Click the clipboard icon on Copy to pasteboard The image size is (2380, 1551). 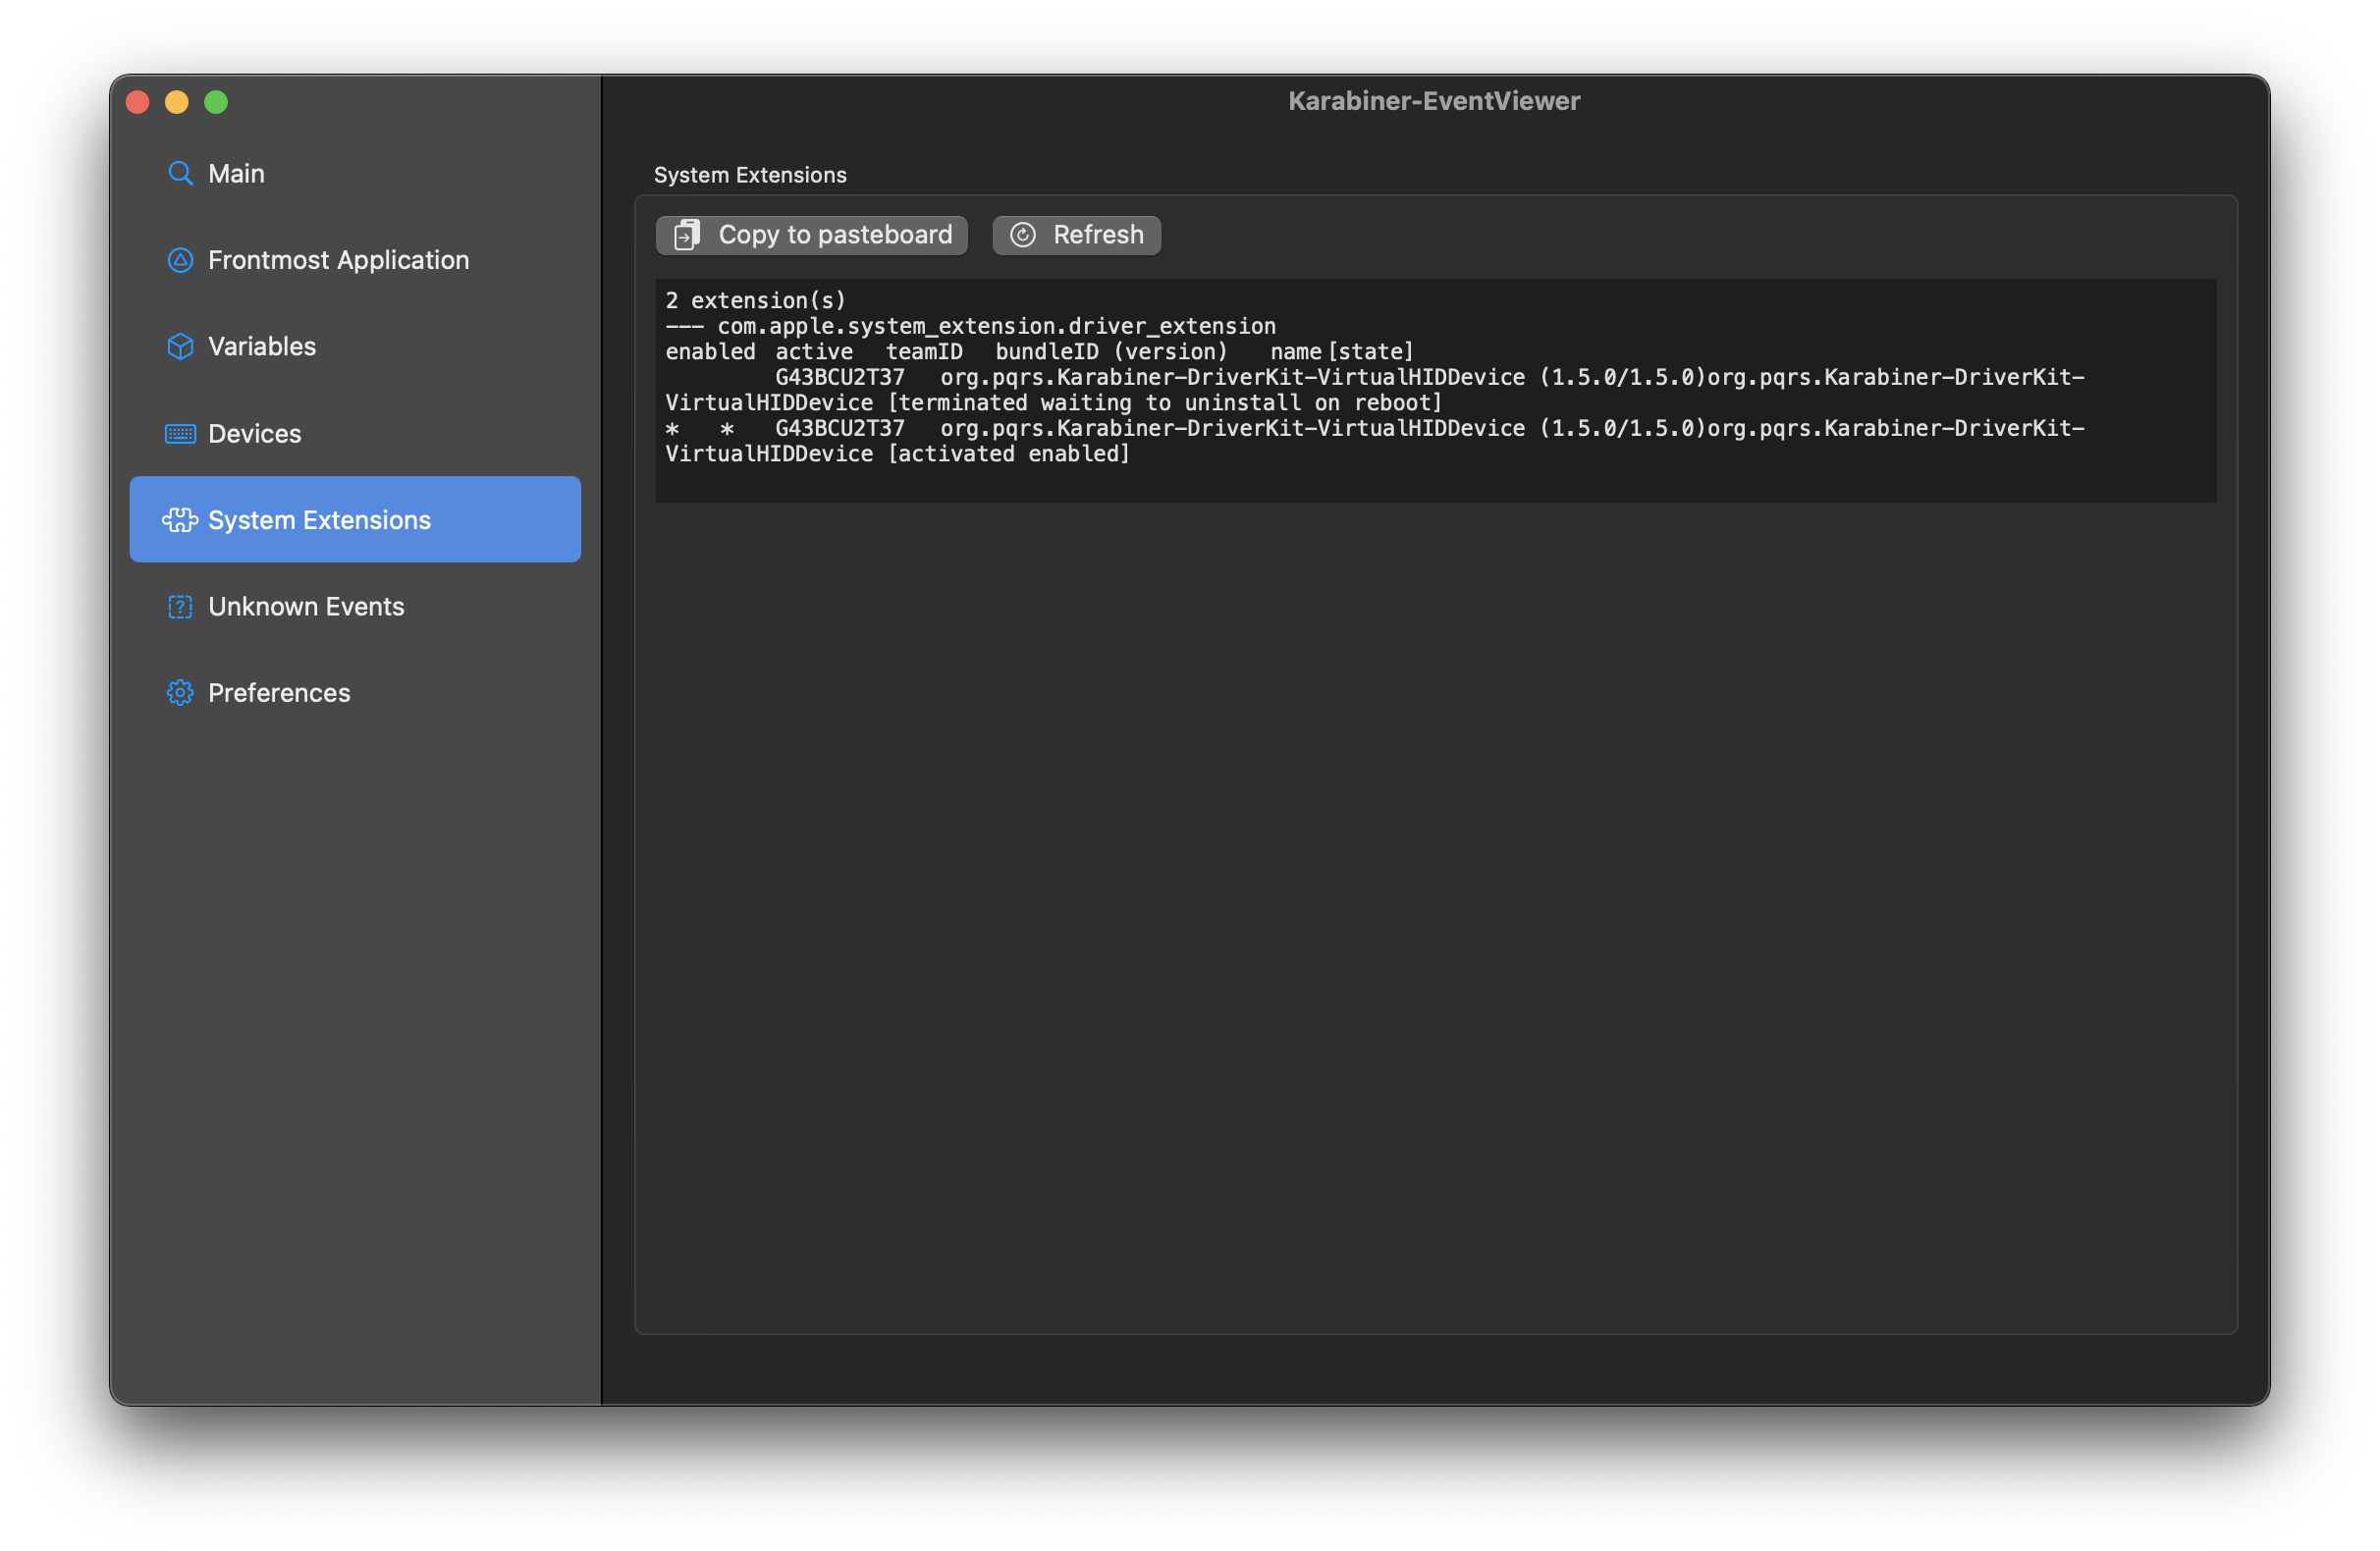[x=686, y=235]
